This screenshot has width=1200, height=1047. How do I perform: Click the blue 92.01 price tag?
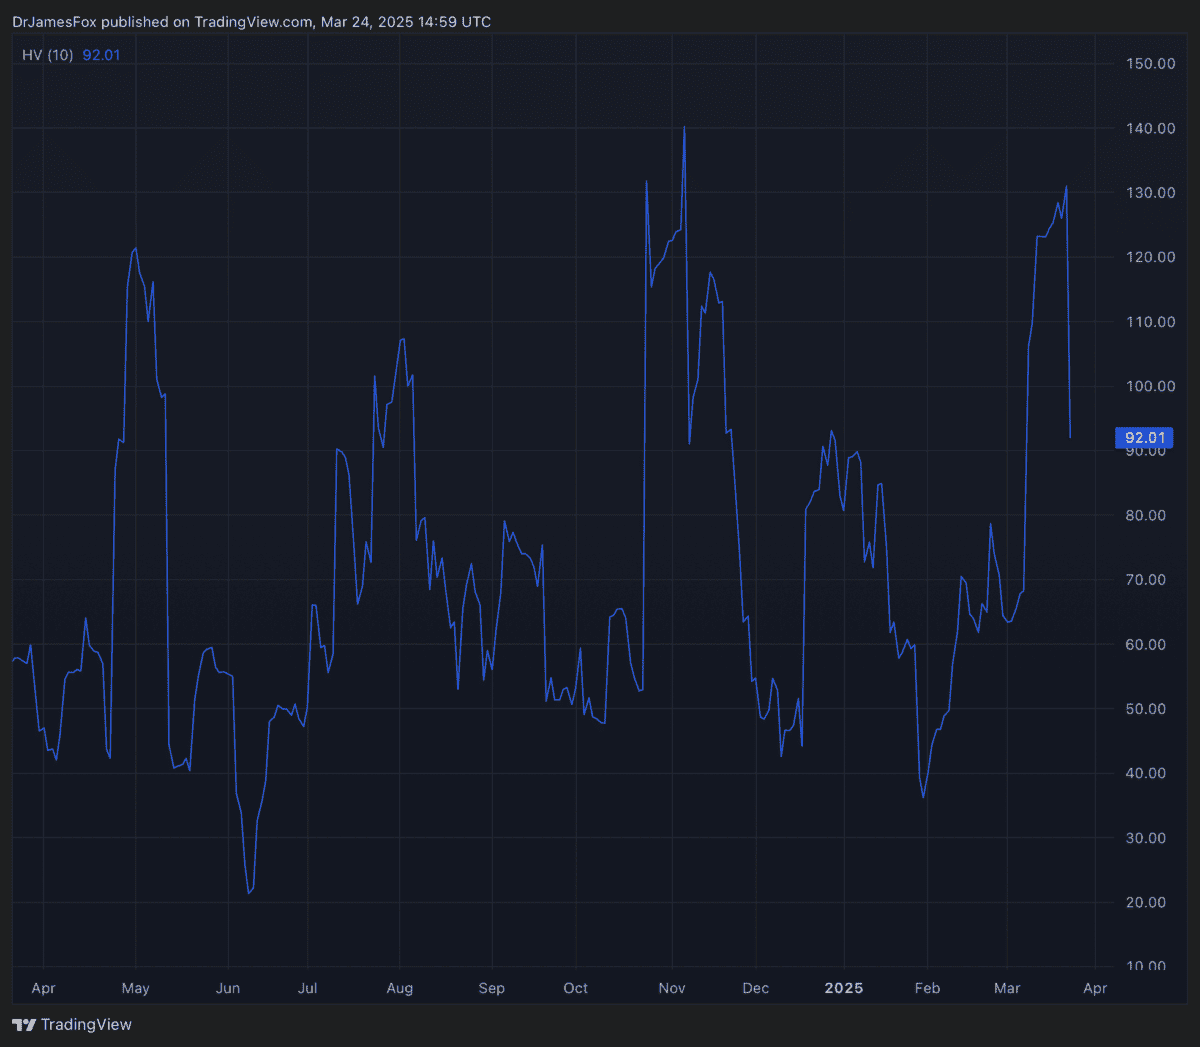click(x=1144, y=438)
